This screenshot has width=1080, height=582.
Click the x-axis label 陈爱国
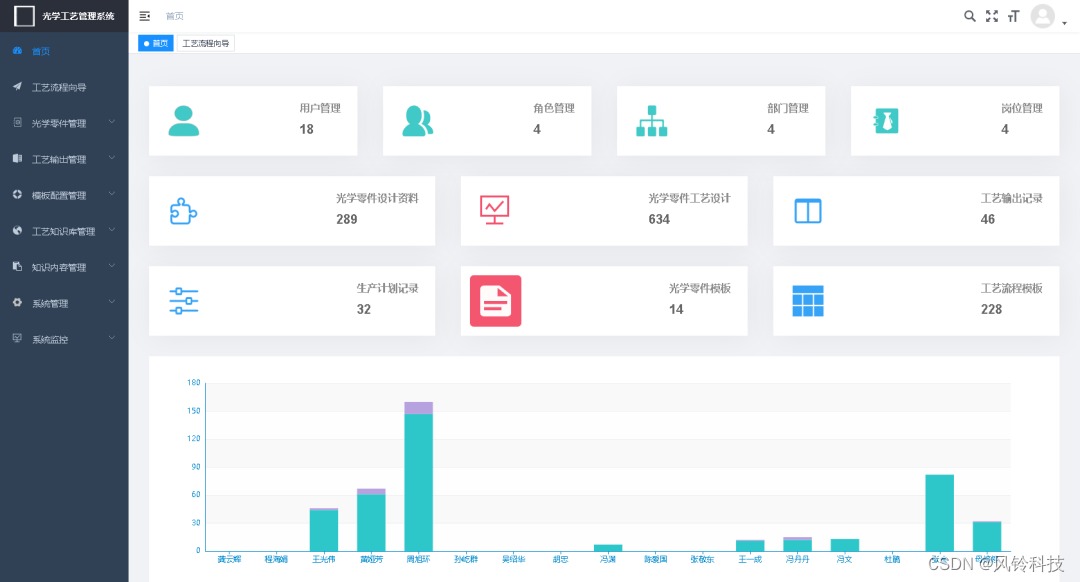click(x=656, y=559)
